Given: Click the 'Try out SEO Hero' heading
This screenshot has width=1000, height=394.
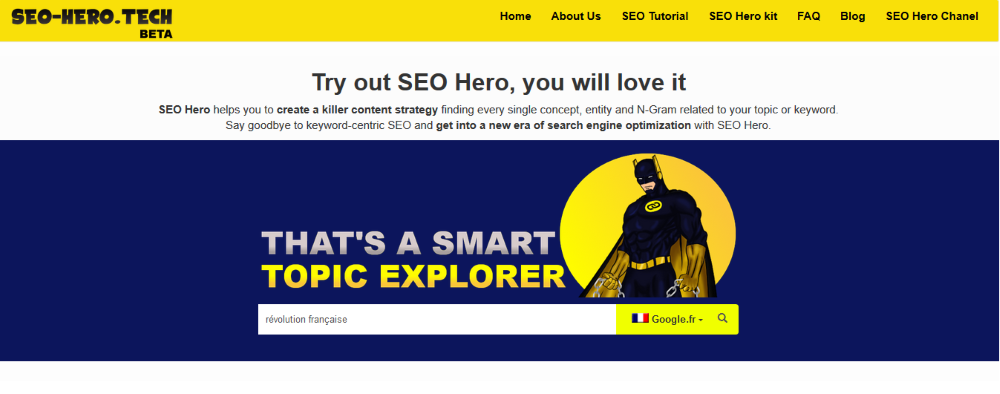Looking at the screenshot, I should coord(499,83).
